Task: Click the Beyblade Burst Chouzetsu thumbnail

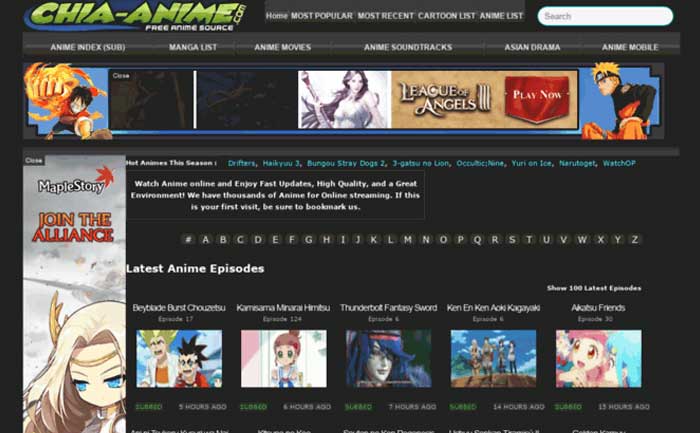Action: pyautogui.click(x=179, y=359)
